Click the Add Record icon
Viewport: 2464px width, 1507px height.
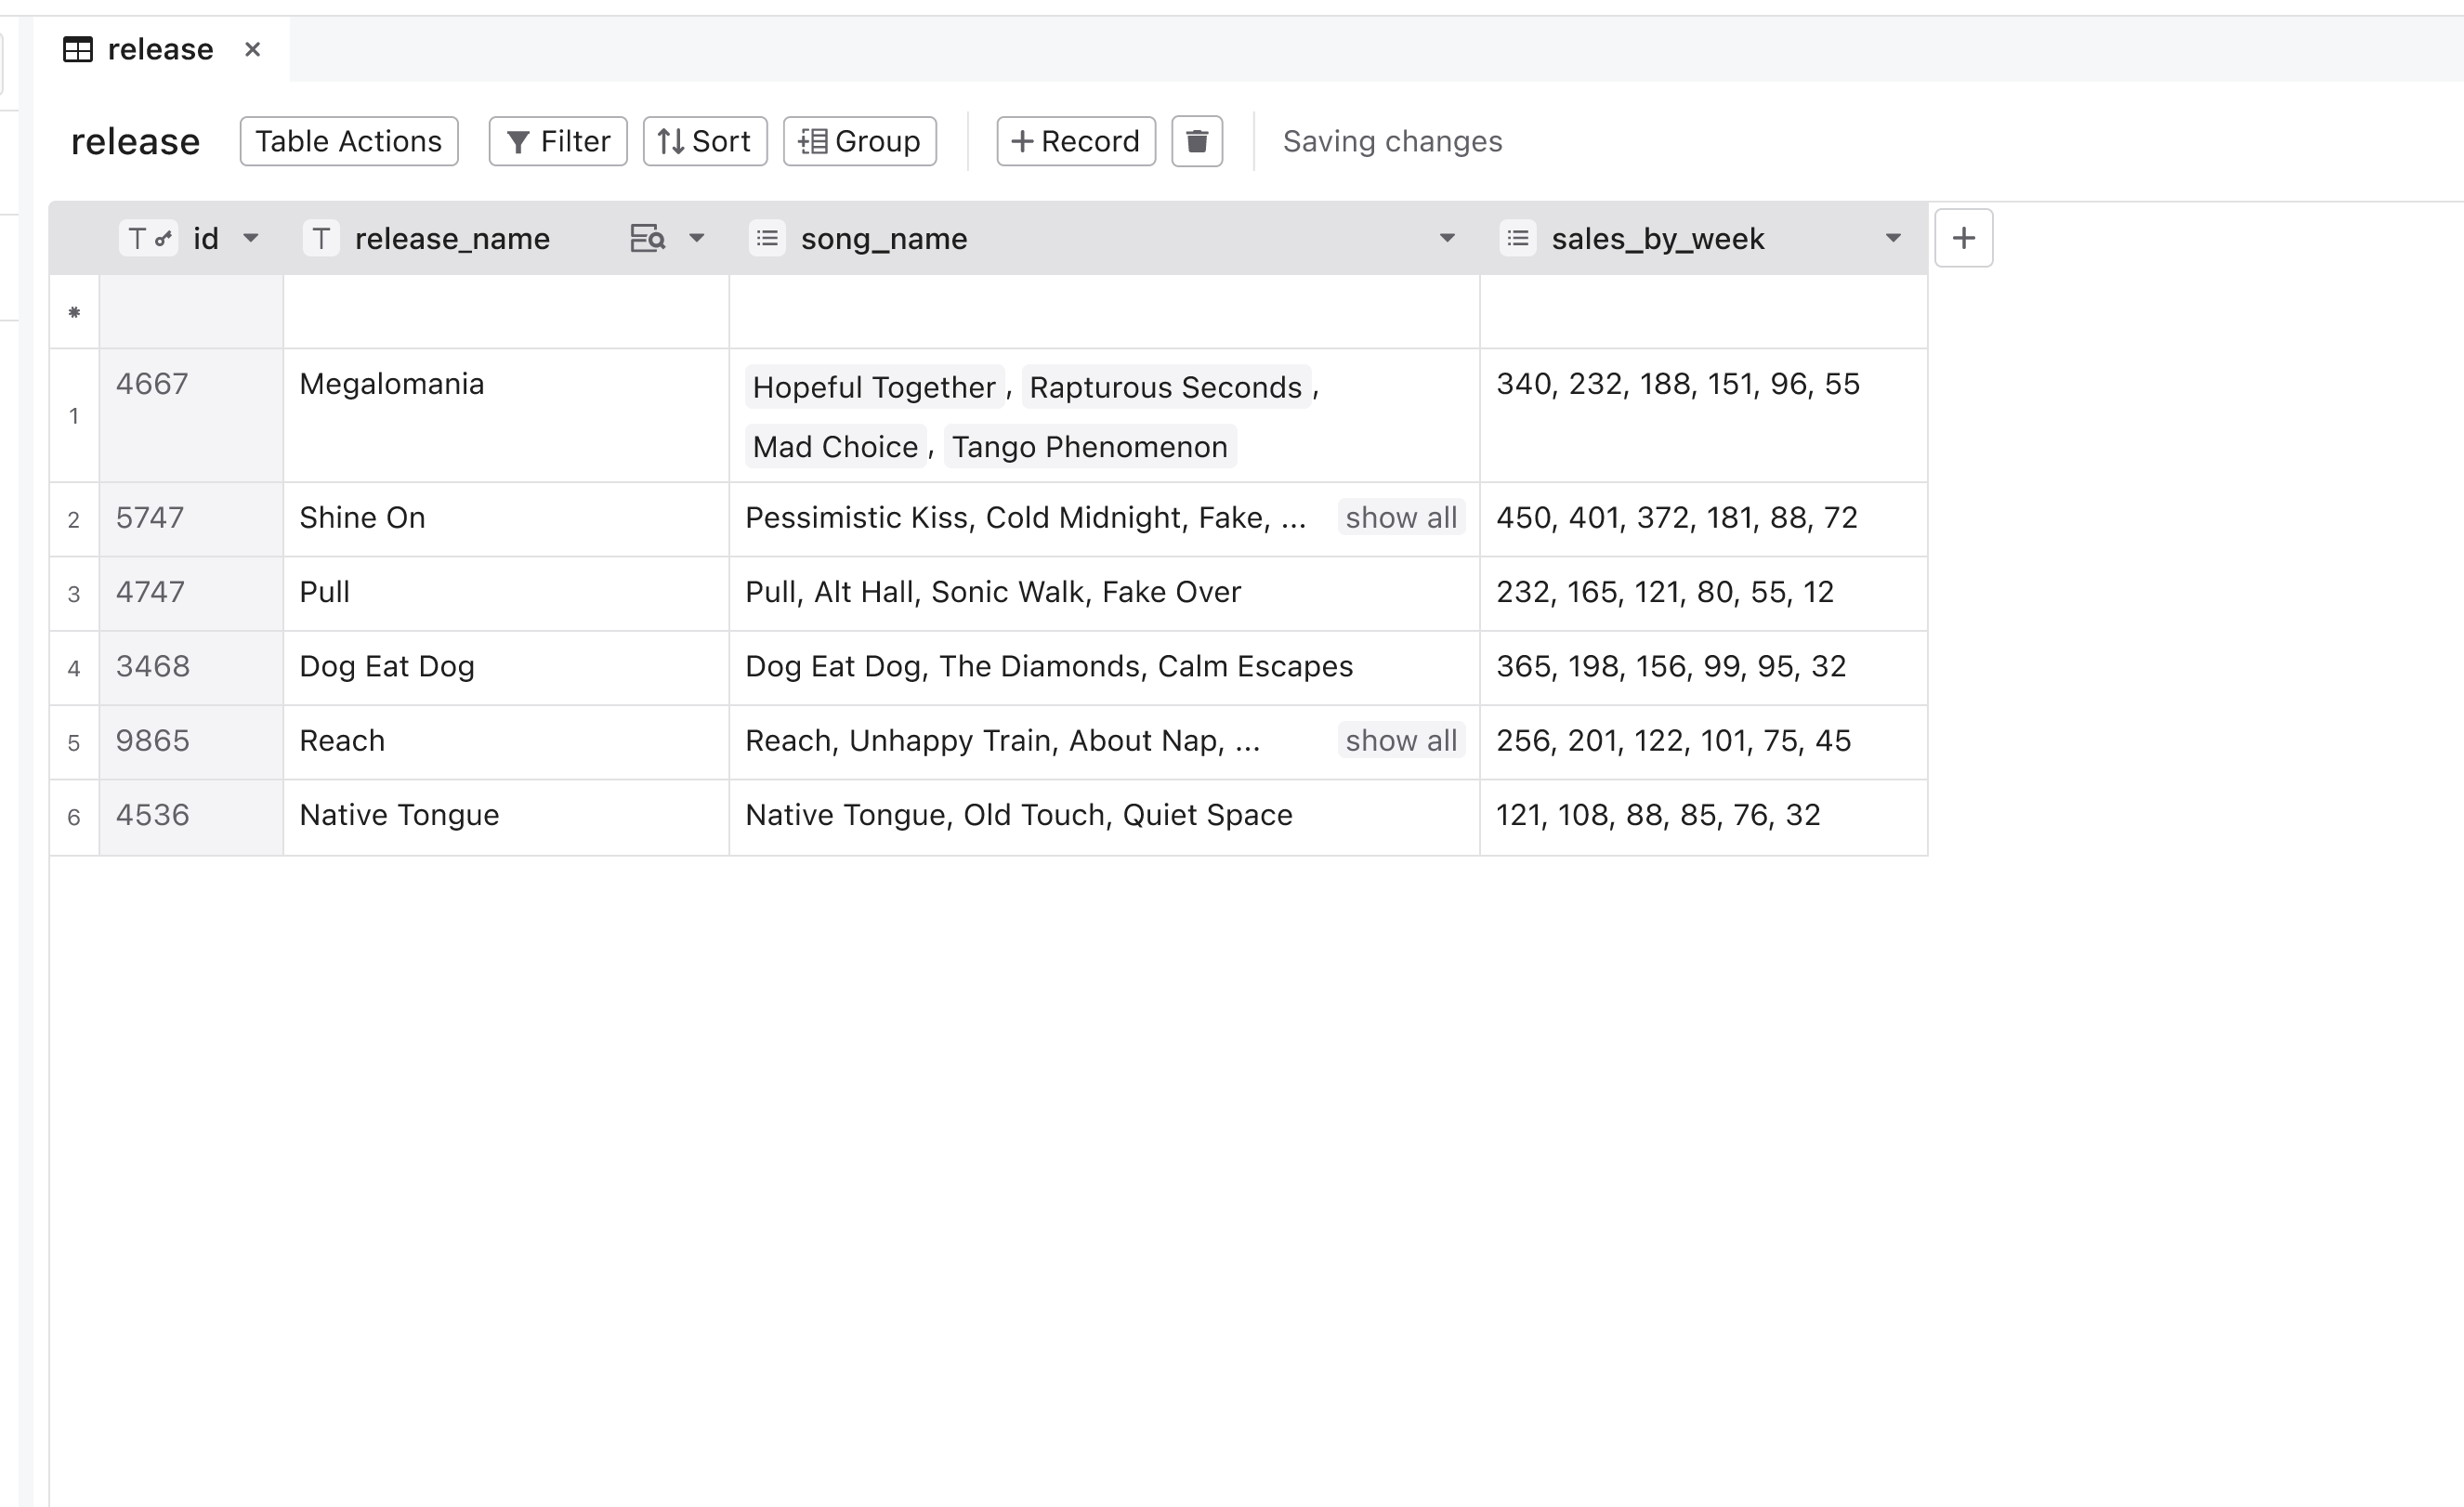(1072, 141)
